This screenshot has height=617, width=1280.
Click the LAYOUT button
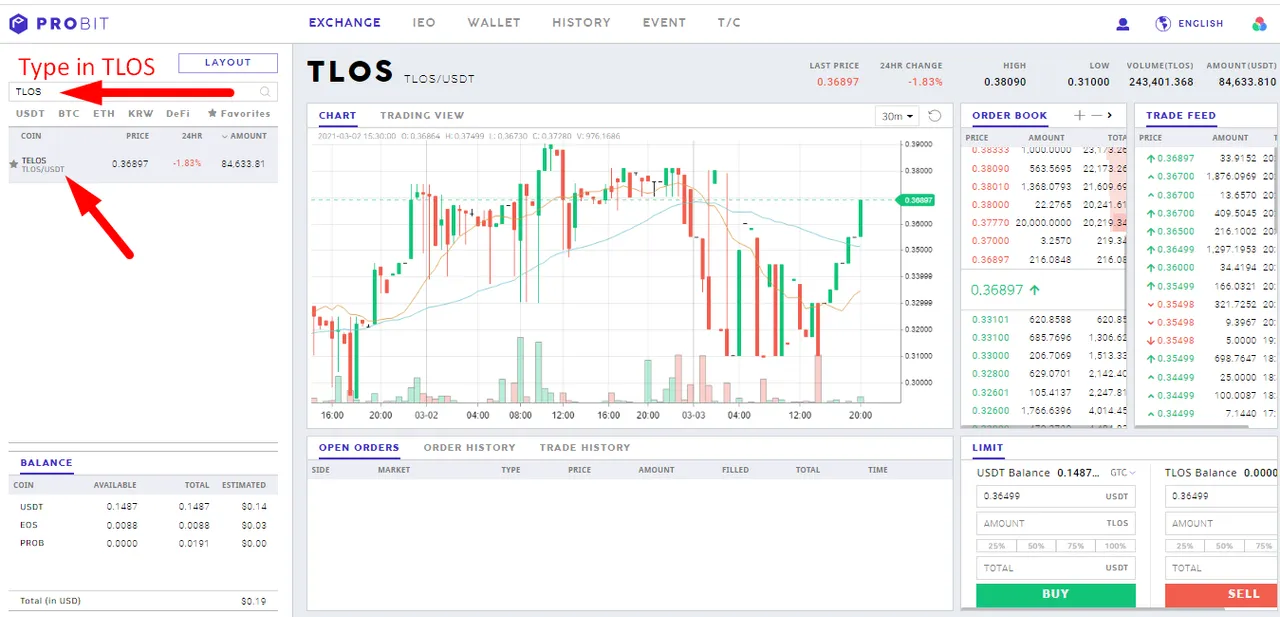(228, 63)
